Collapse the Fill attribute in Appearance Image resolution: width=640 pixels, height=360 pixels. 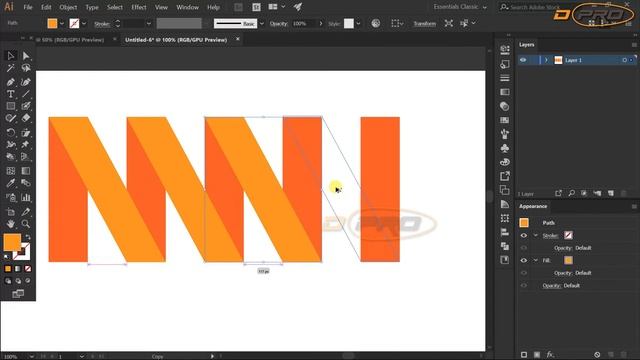[536, 260]
